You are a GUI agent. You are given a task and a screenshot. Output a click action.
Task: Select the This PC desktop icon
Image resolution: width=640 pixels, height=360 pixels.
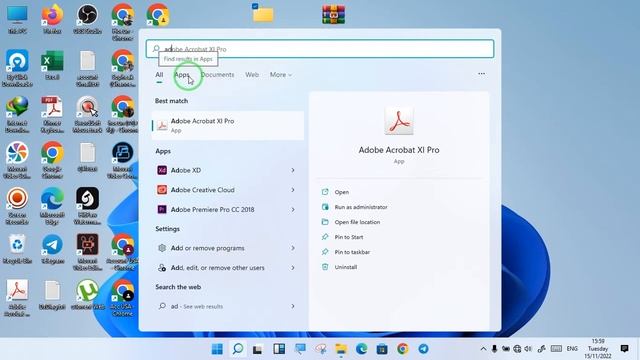tap(17, 19)
